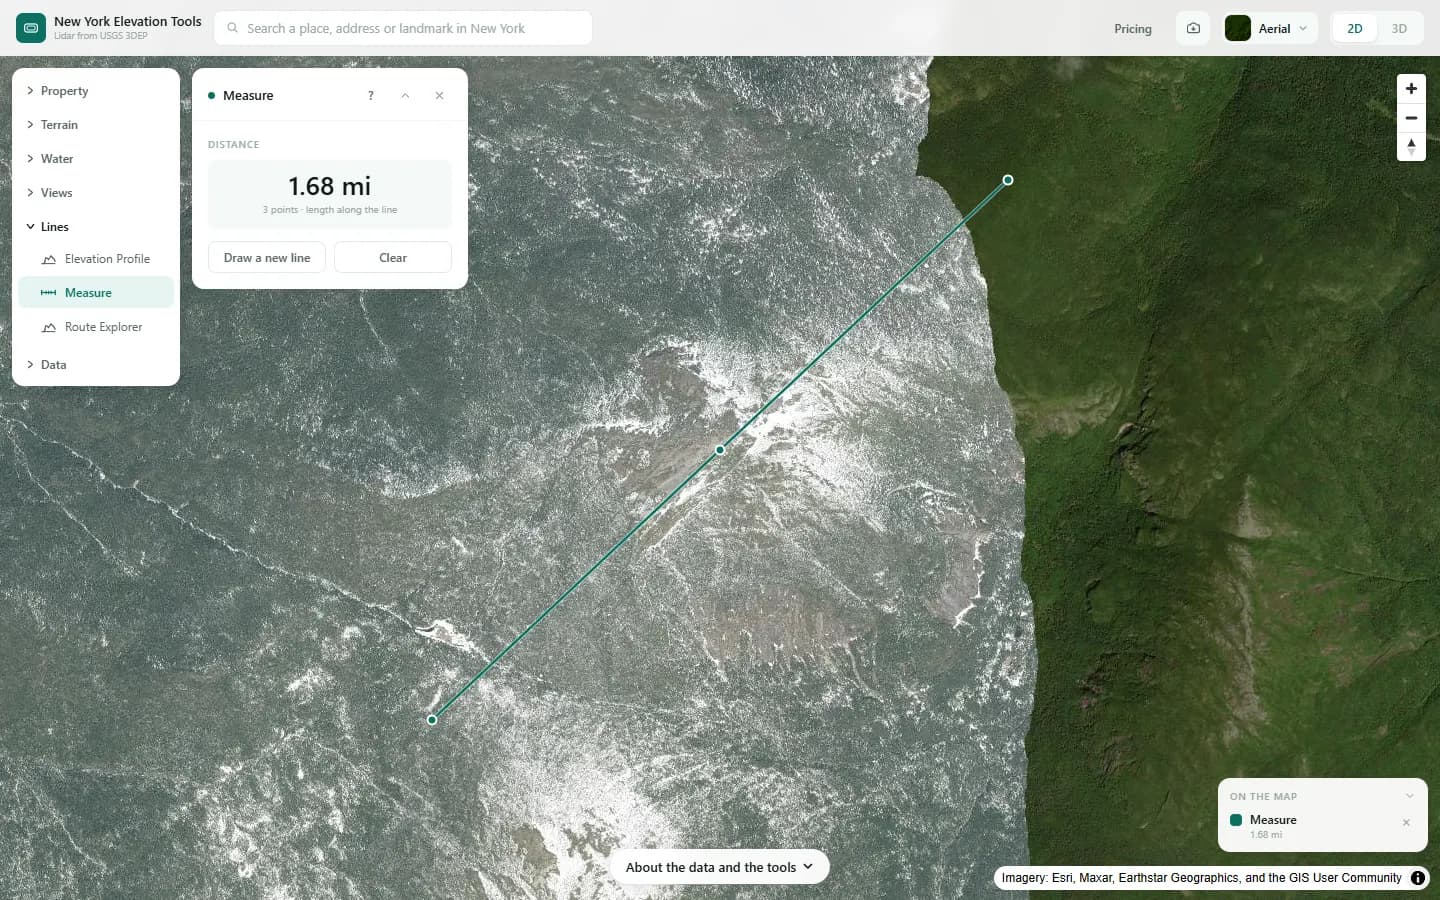The image size is (1440, 900).
Task: Open the Aerial basemap dropdown
Action: 1270,28
